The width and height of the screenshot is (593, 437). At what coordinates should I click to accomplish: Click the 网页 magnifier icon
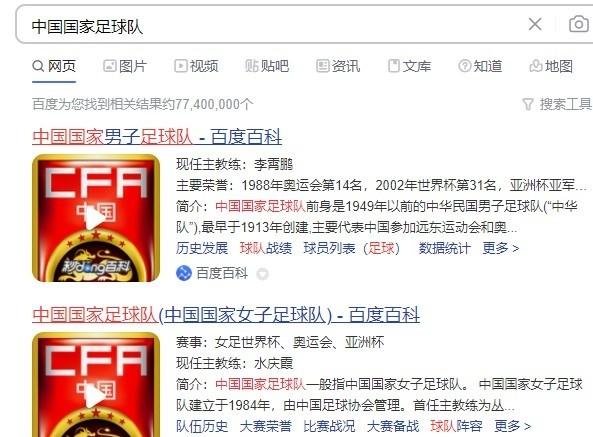point(38,66)
